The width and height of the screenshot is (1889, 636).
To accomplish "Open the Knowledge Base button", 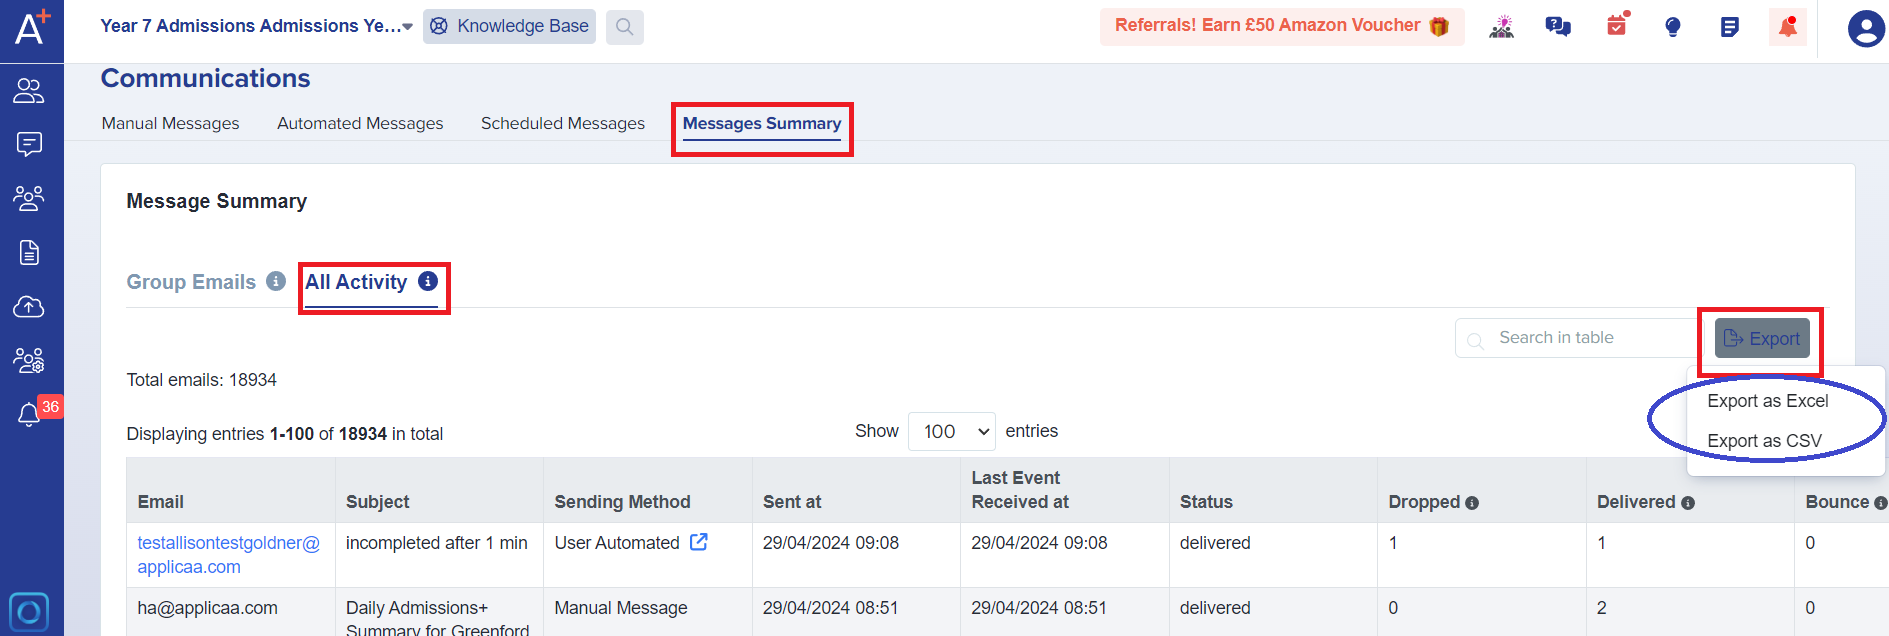I will [x=509, y=26].
